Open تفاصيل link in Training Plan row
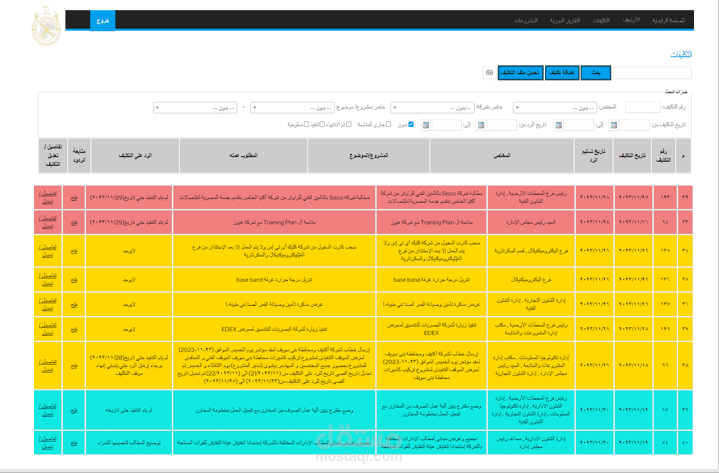The height and width of the screenshot is (473, 719). (x=48, y=218)
